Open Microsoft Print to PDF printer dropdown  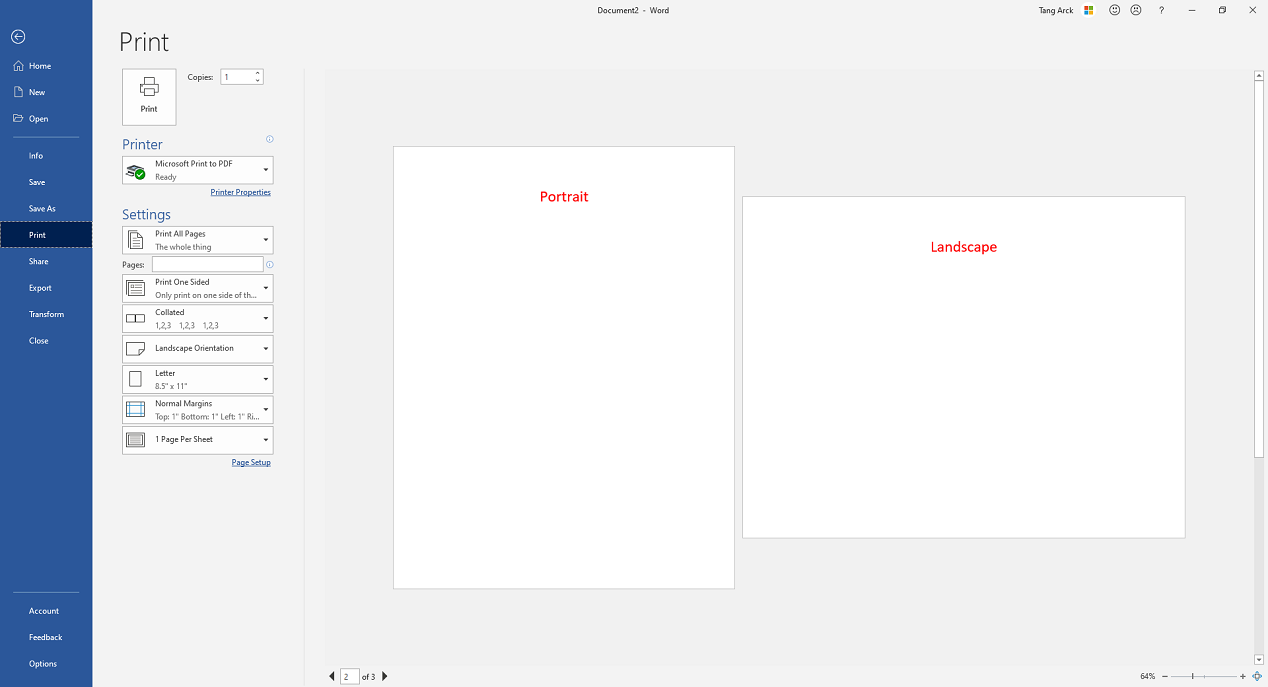coord(197,170)
